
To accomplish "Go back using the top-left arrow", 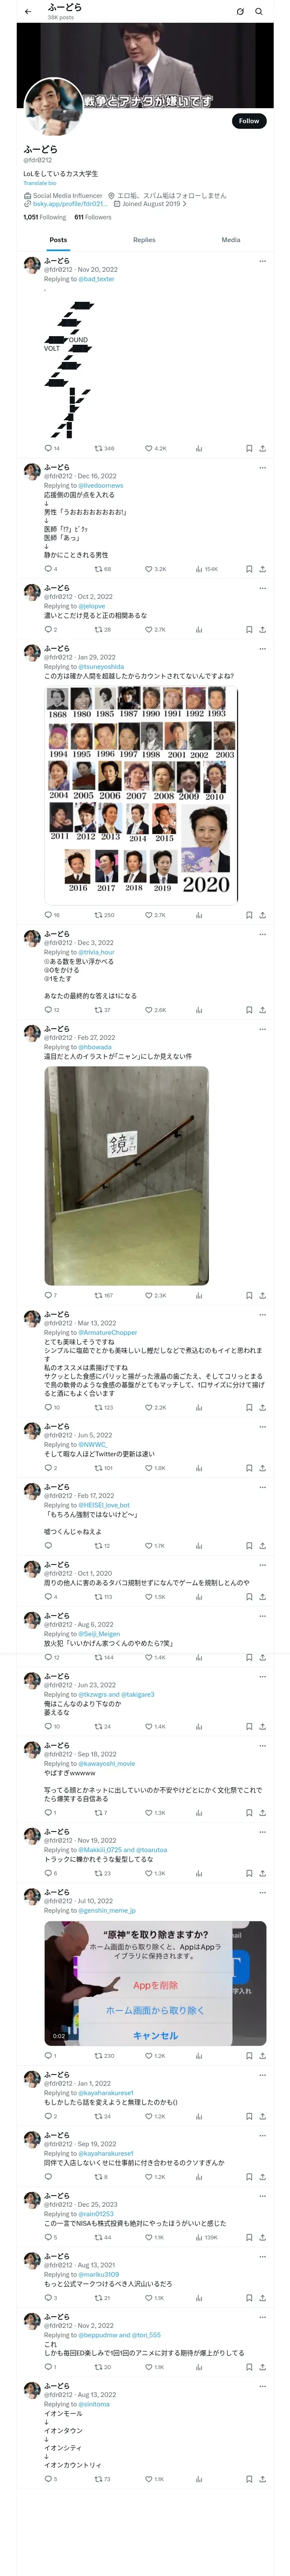I will pyautogui.click(x=28, y=12).
